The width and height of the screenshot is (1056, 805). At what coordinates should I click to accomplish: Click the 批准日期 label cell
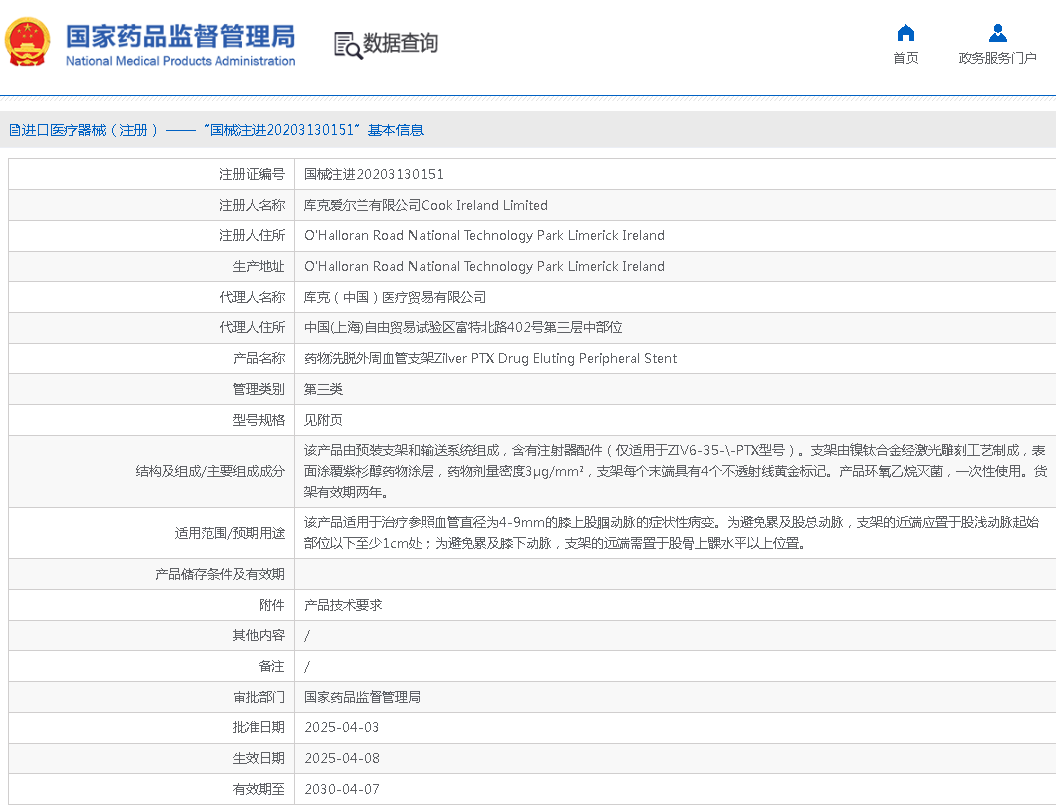tap(152, 728)
